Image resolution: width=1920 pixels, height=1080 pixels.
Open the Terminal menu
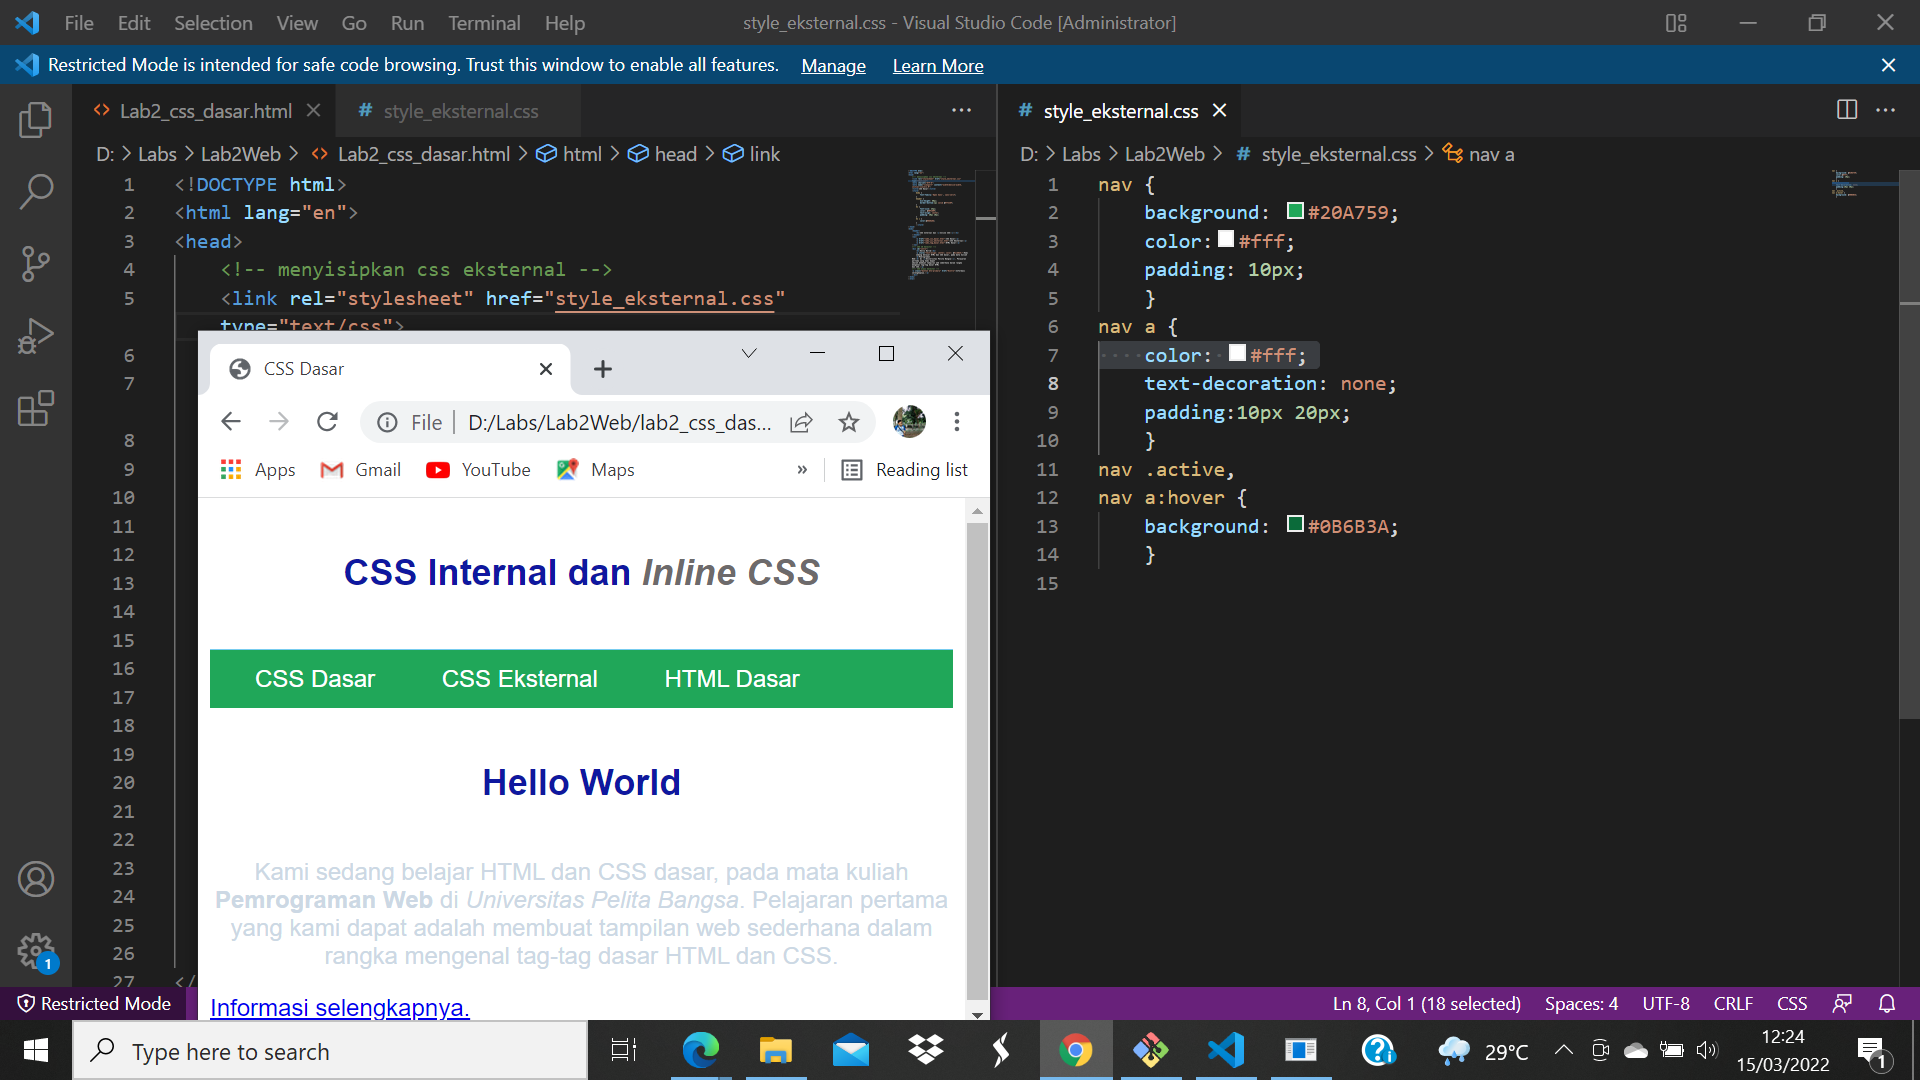tap(484, 22)
